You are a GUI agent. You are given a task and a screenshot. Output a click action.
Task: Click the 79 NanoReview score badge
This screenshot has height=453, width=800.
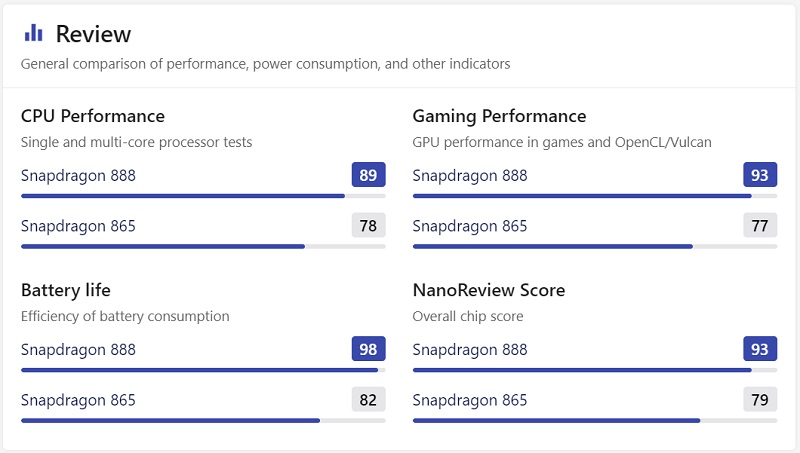pyautogui.click(x=760, y=400)
